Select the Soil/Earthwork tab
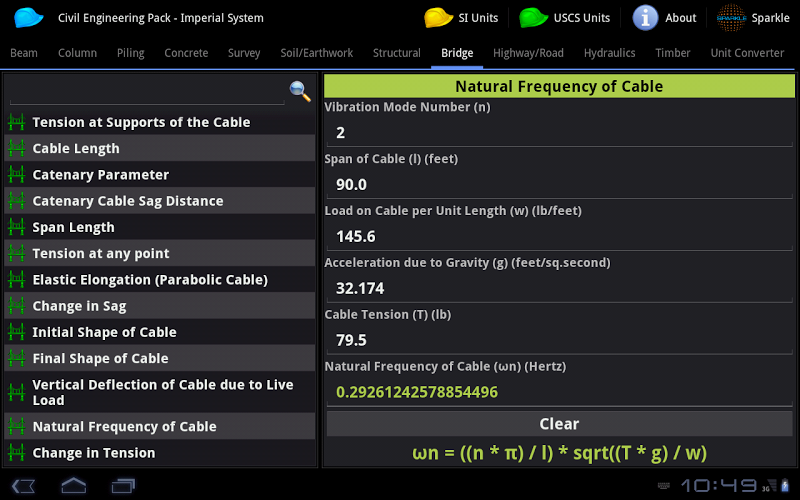Image resolution: width=800 pixels, height=500 pixels. 316,53
